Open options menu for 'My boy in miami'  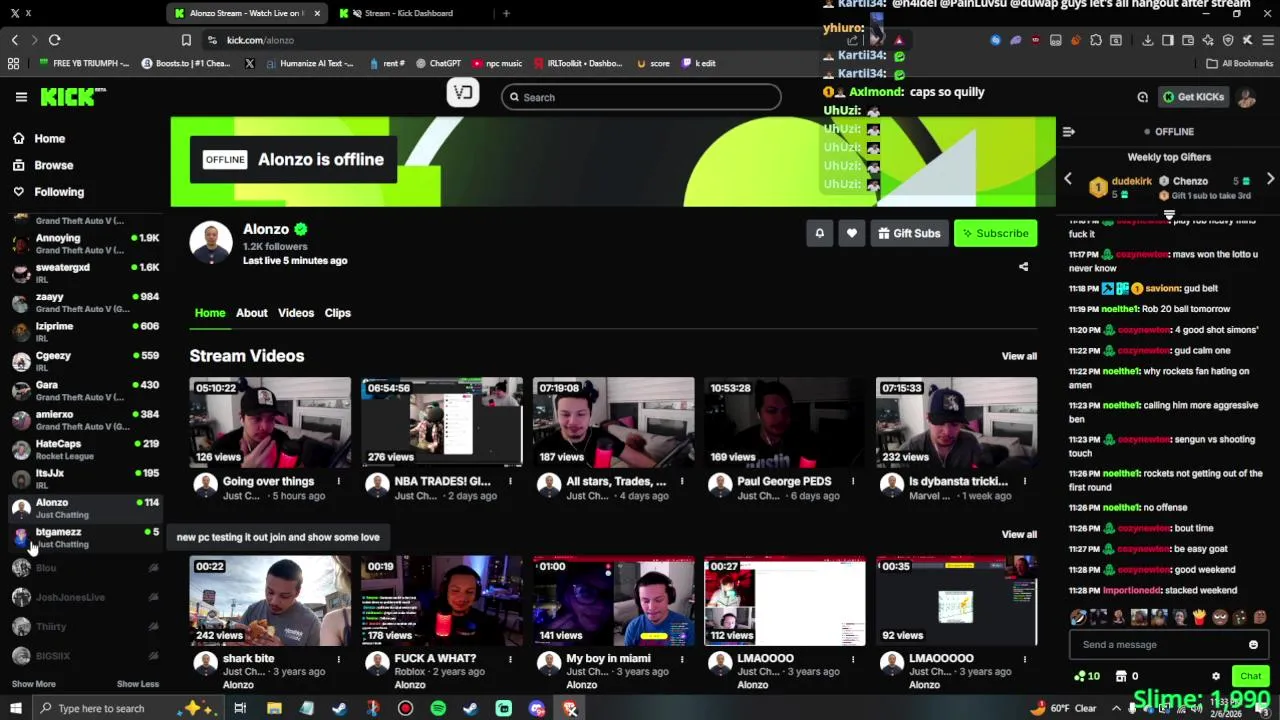681,659
